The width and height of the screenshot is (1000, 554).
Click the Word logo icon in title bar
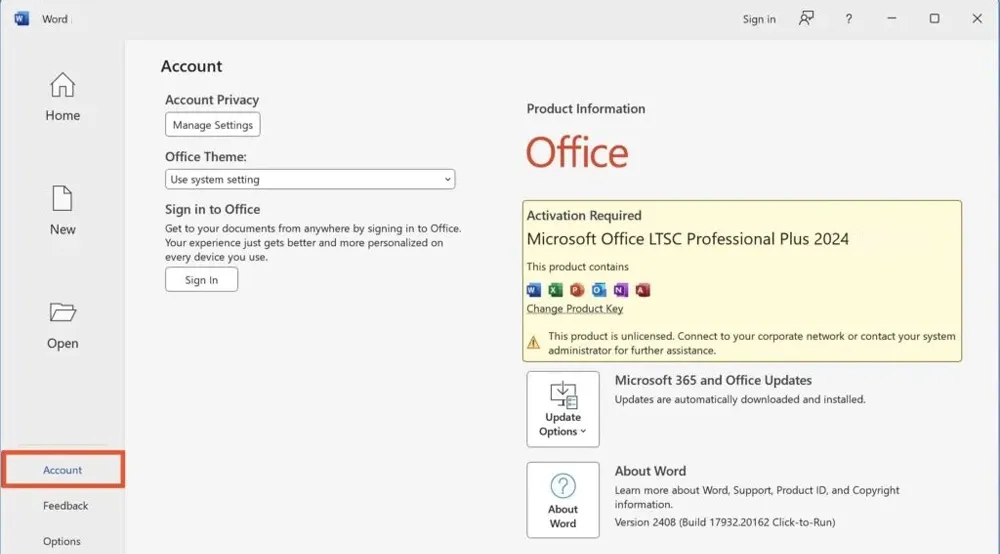(22, 18)
